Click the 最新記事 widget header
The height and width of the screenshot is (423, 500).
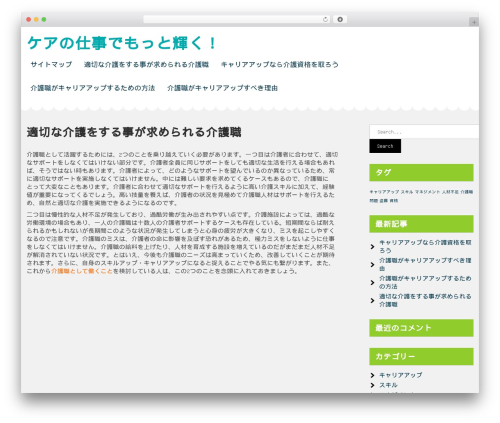click(x=421, y=224)
